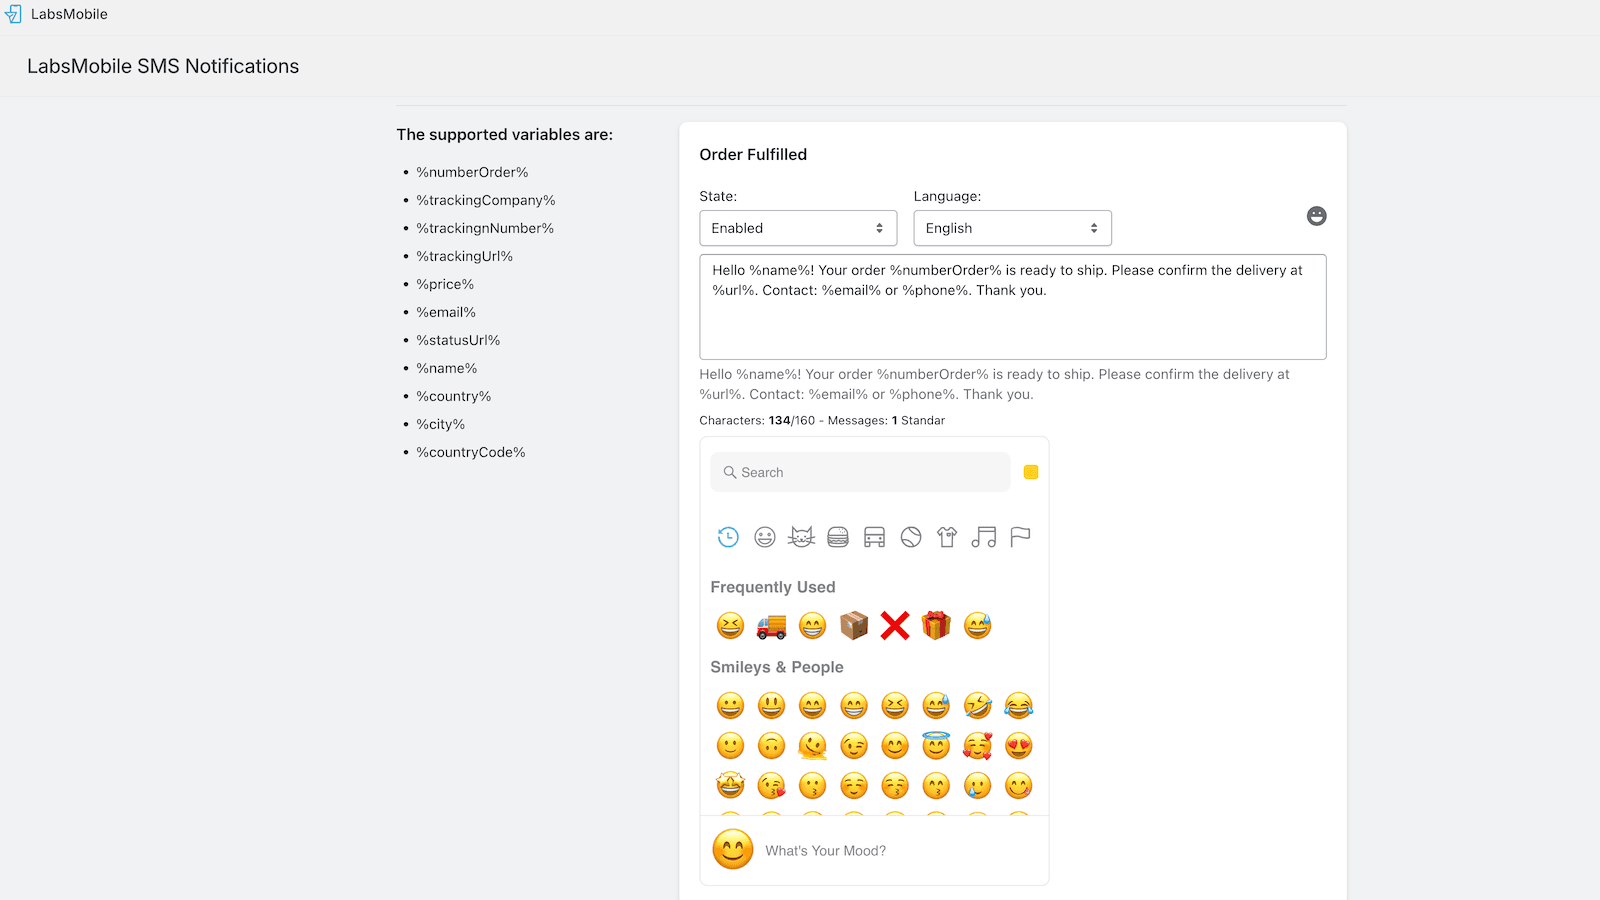Click the yellow skin tone swatch
The height and width of the screenshot is (900, 1600).
(1031, 472)
